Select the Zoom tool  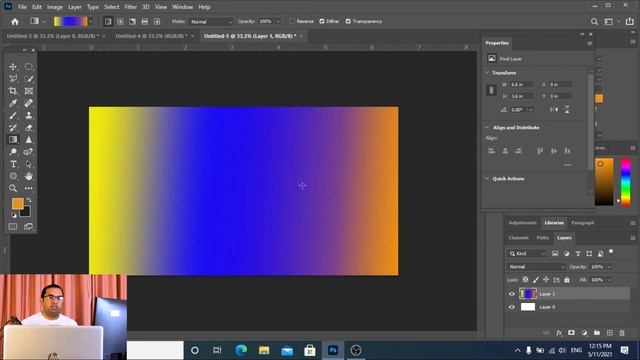coord(13,188)
